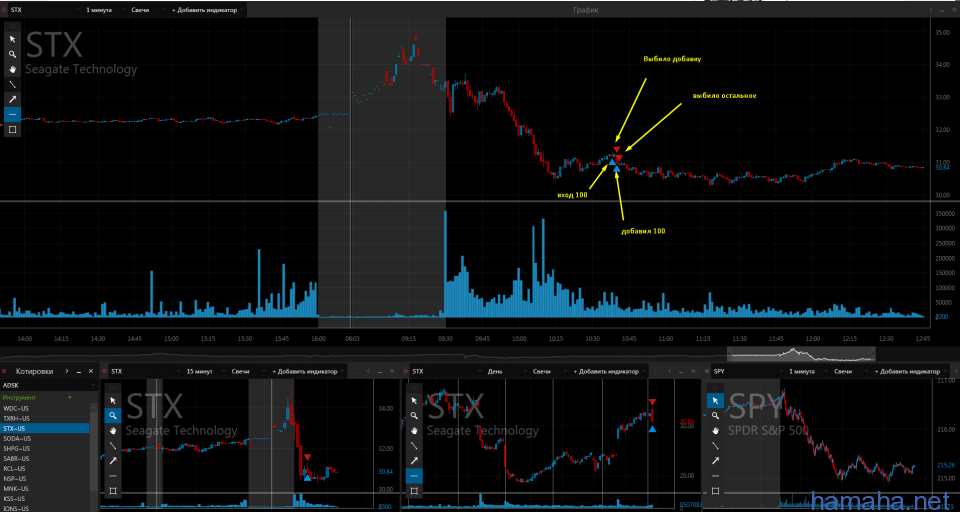
Task: Select the line tool in SPY chart
Action: coord(715,445)
